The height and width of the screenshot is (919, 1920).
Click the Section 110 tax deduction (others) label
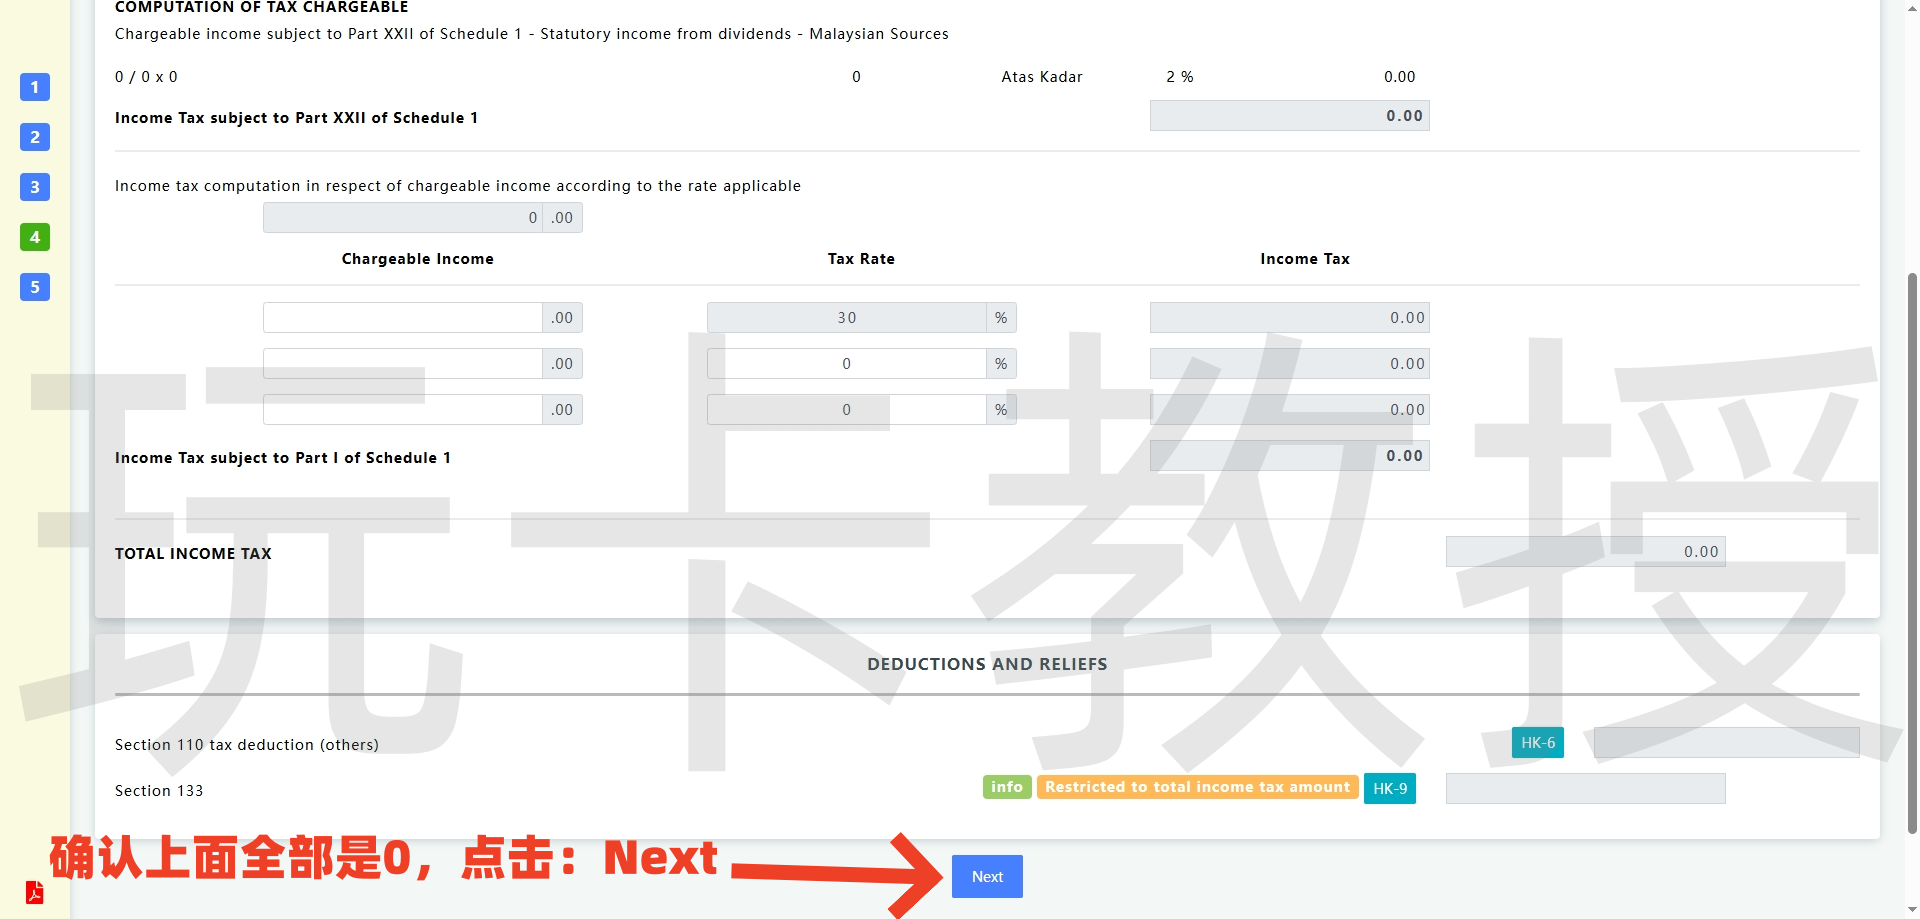click(x=247, y=745)
